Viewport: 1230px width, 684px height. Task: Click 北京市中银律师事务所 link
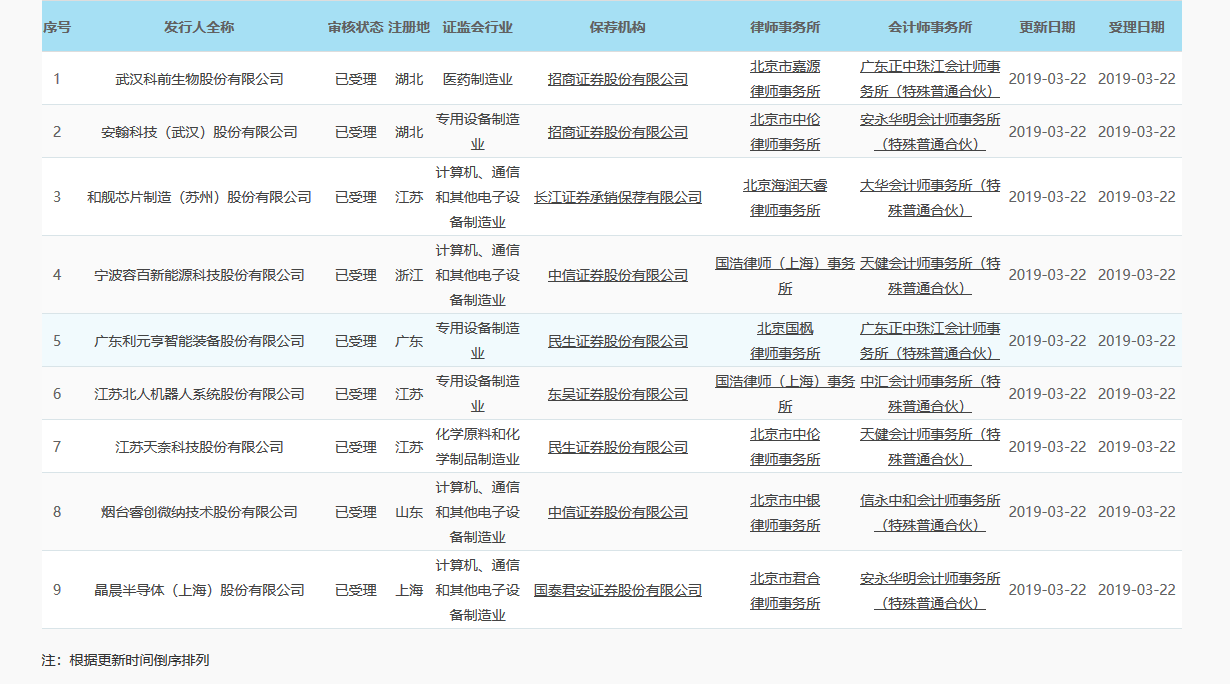(x=785, y=512)
